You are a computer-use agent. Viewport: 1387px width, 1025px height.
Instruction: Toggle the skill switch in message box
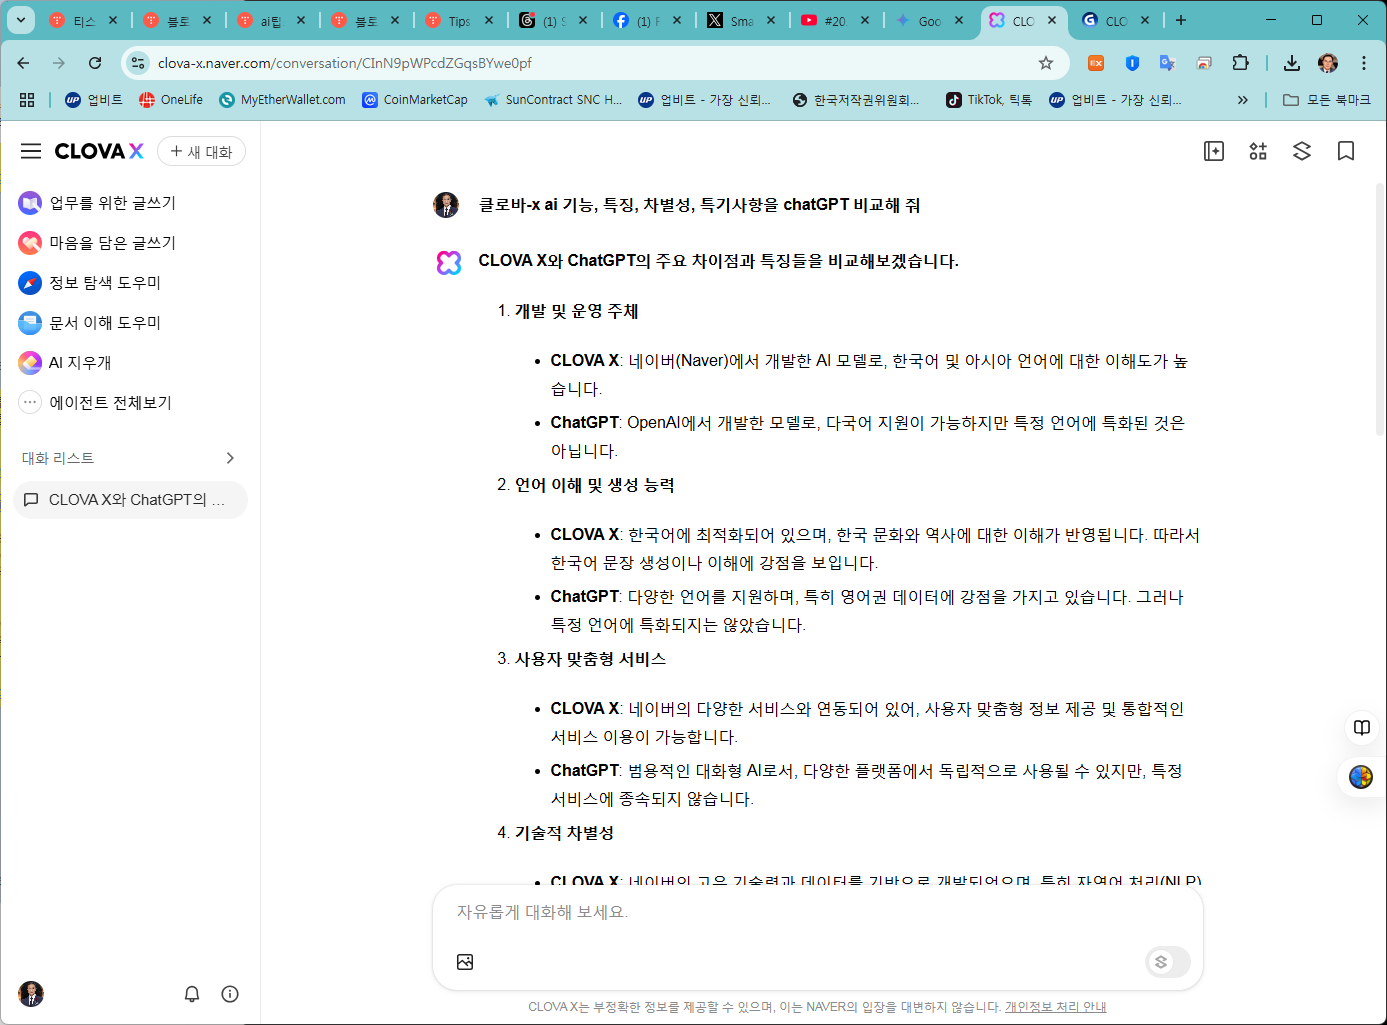(x=1168, y=962)
